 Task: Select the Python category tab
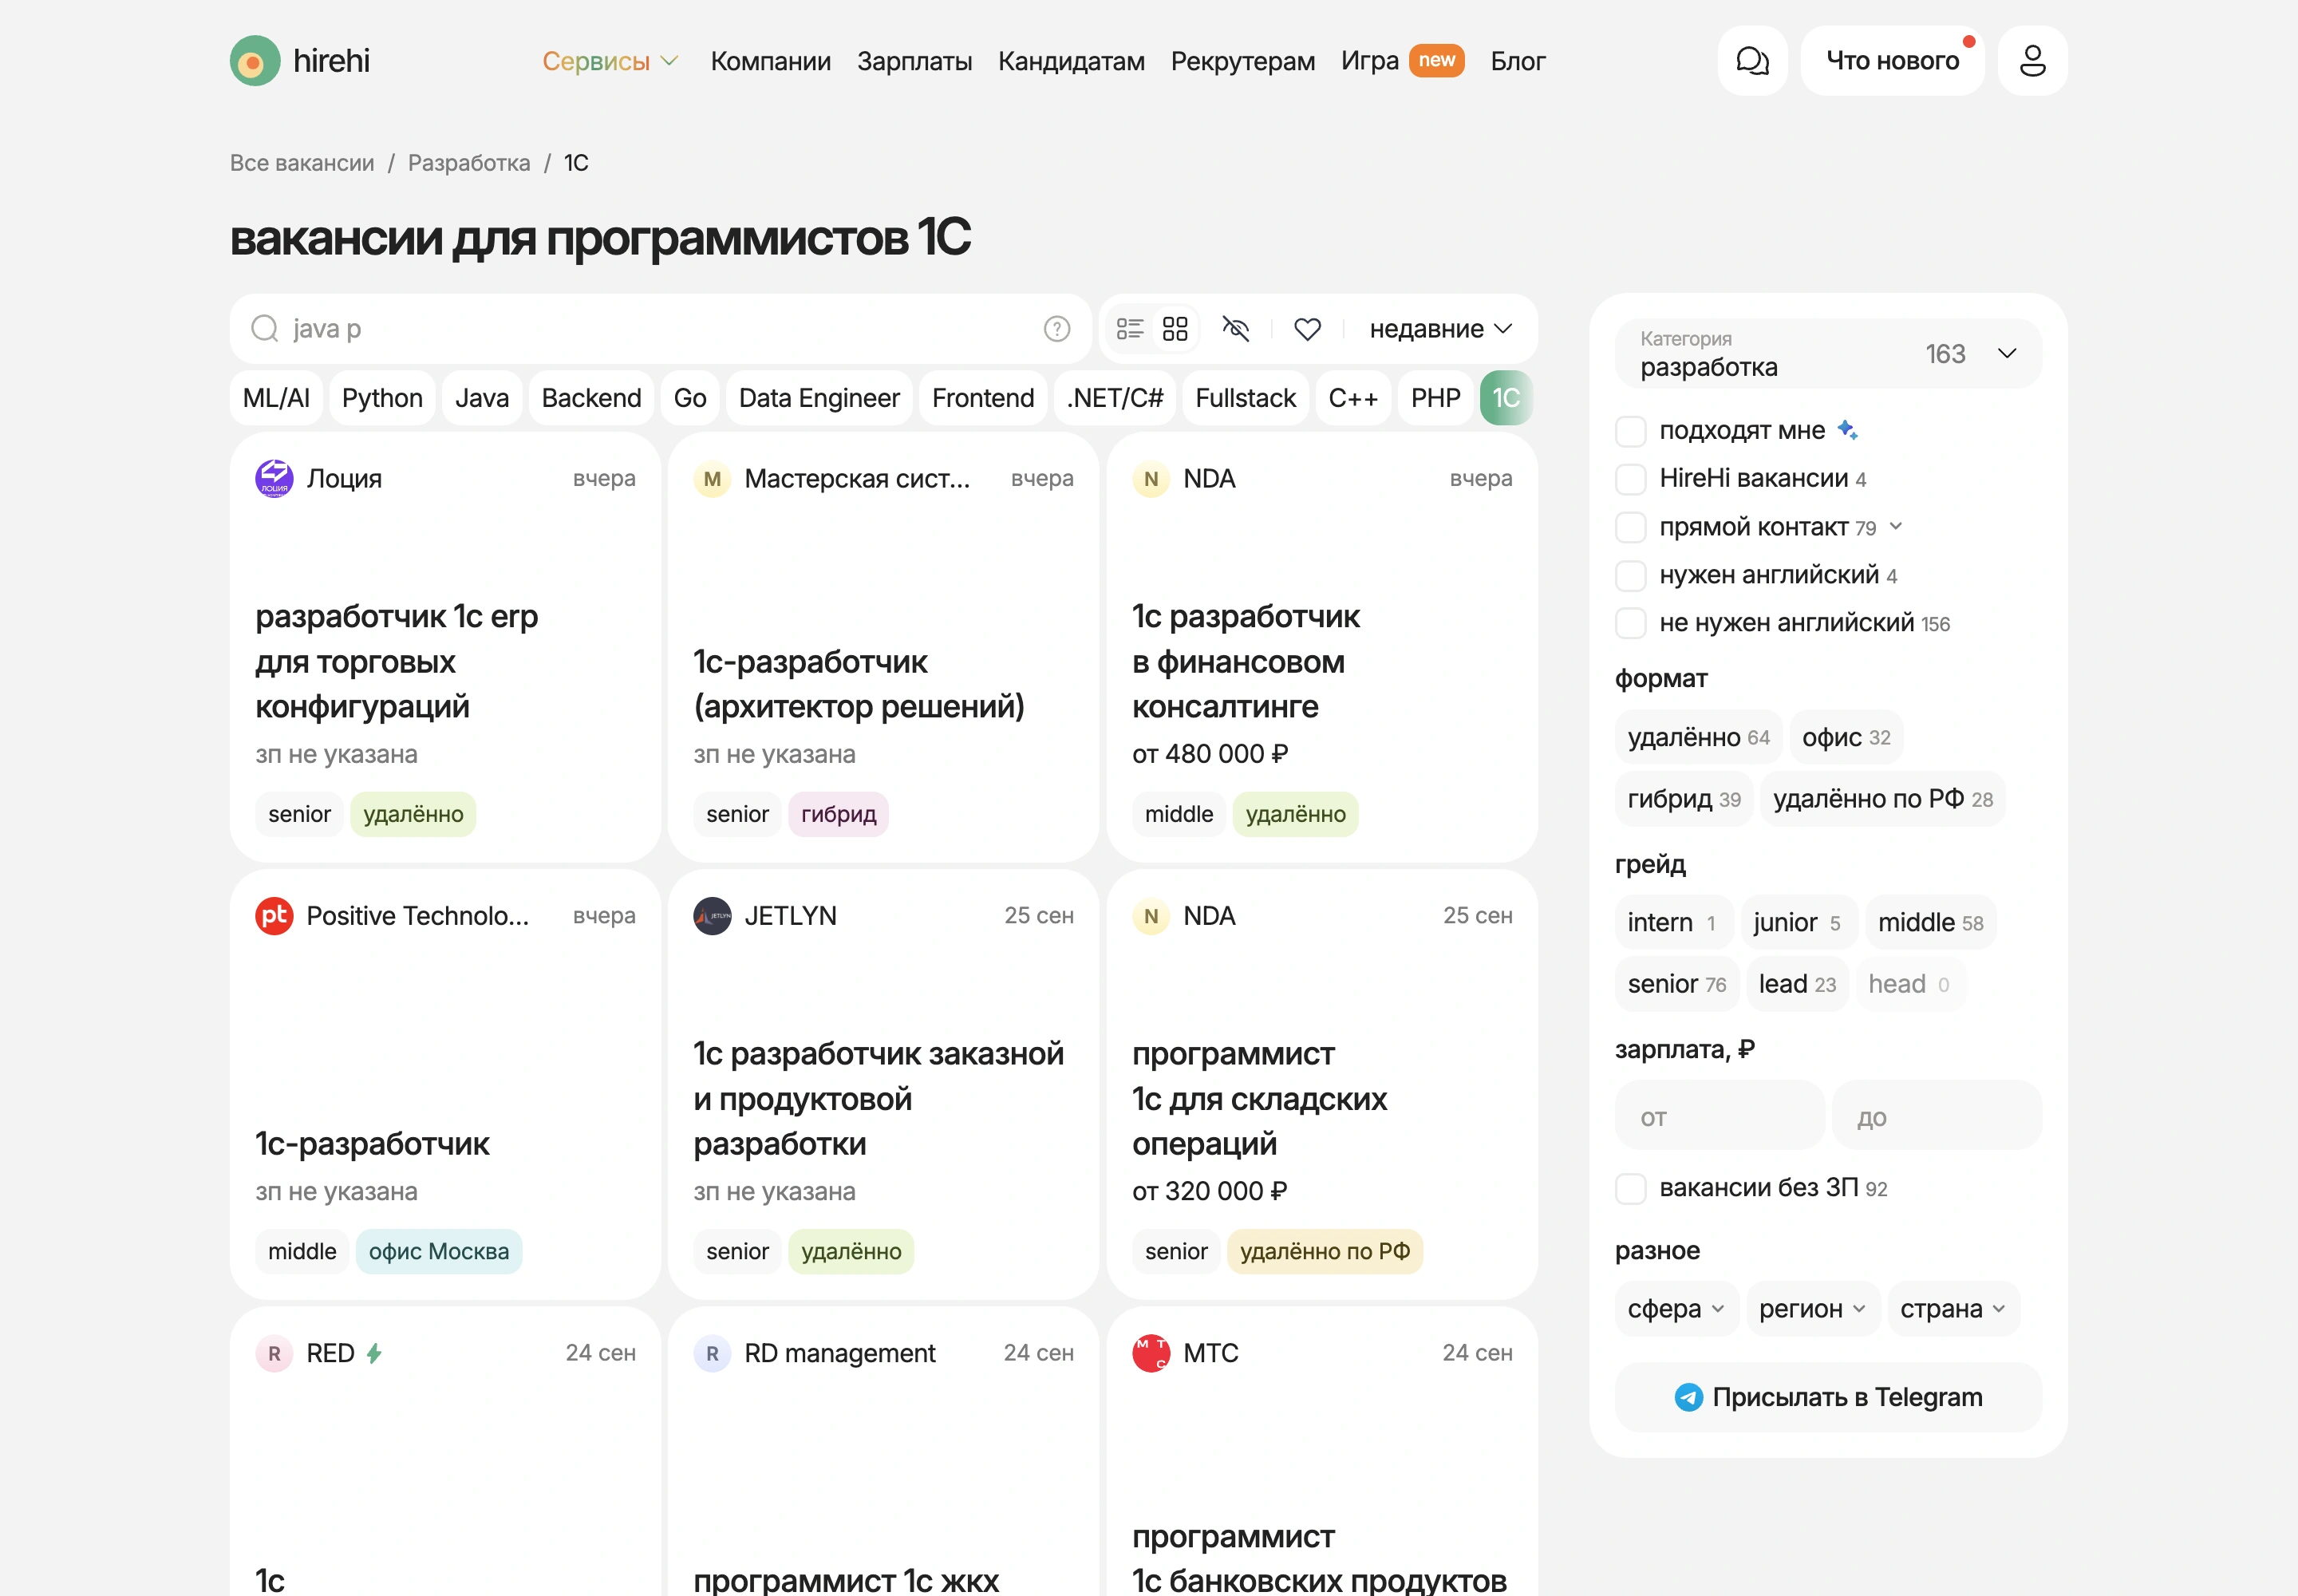coord(382,398)
